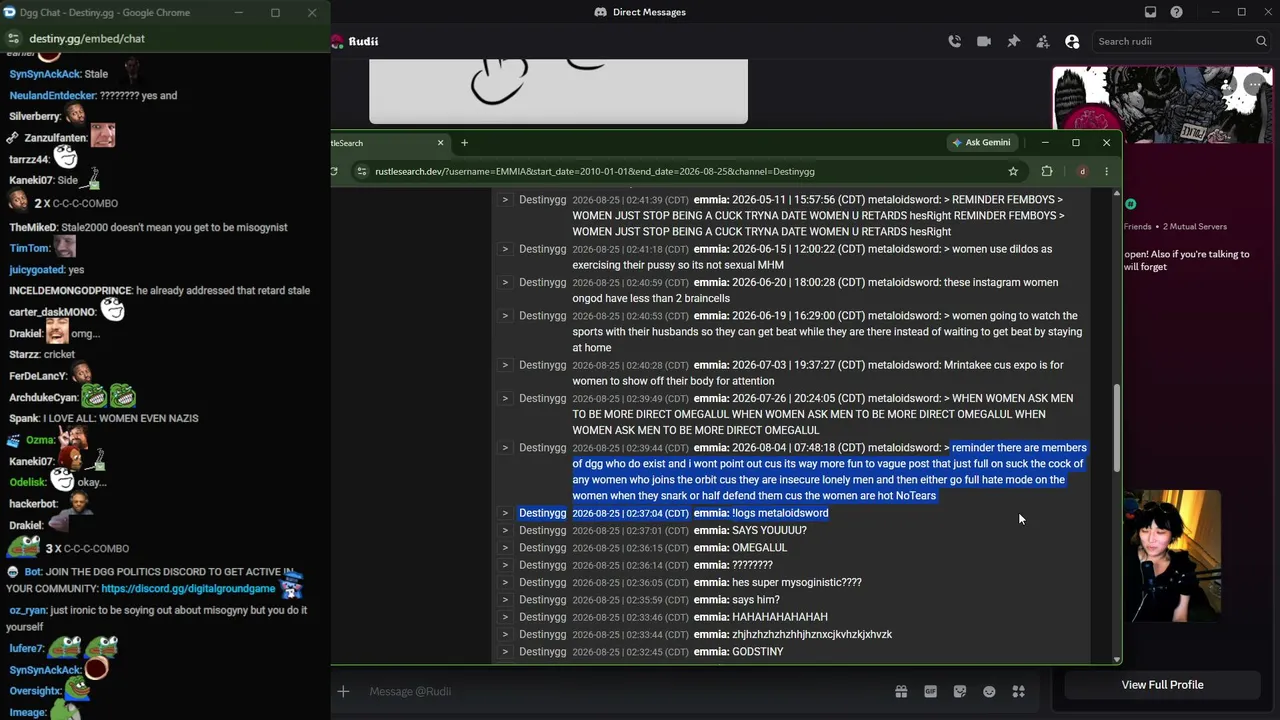
Task: Click the 'Direct Messages' title label
Action: click(649, 12)
